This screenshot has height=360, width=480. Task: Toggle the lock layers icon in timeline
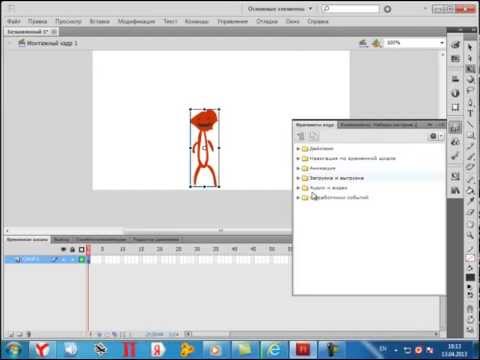pyautogui.click(x=72, y=249)
